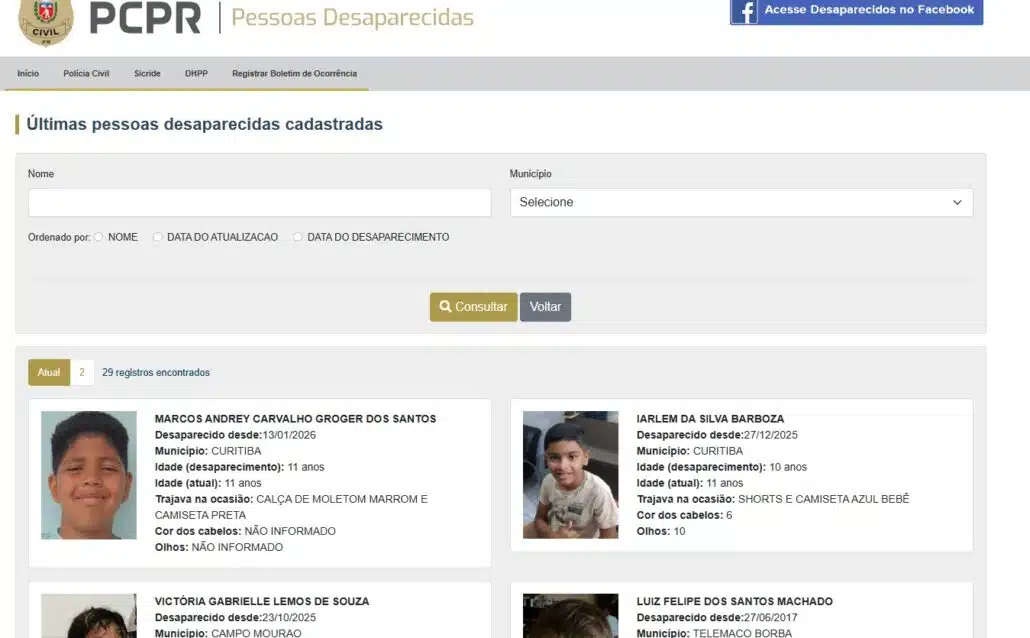The image size is (1030, 638).
Task: Click Iarlem da Silva Barboza's photo
Action: (570, 473)
